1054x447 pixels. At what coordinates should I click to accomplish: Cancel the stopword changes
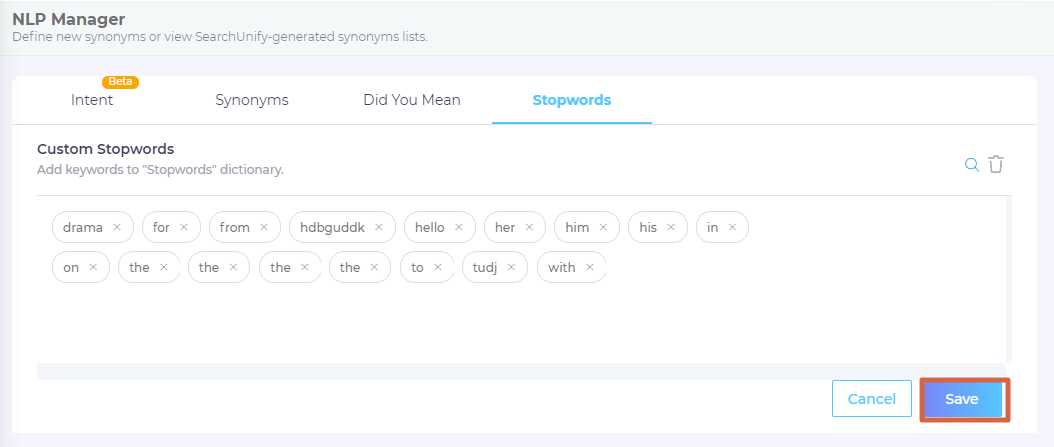[872, 399]
